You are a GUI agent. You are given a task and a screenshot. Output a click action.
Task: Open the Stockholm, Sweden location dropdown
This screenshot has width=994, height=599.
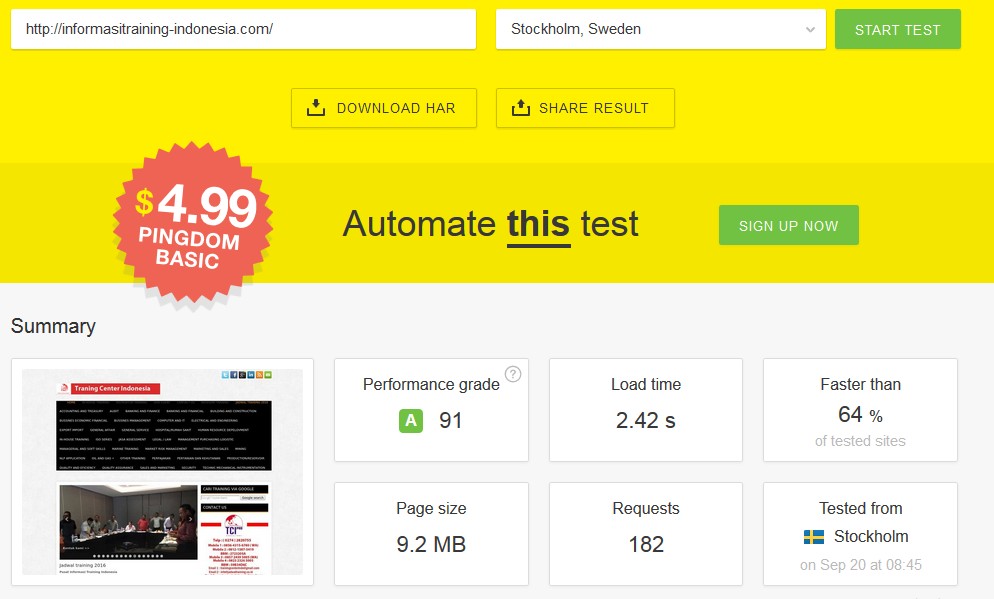[661, 29]
